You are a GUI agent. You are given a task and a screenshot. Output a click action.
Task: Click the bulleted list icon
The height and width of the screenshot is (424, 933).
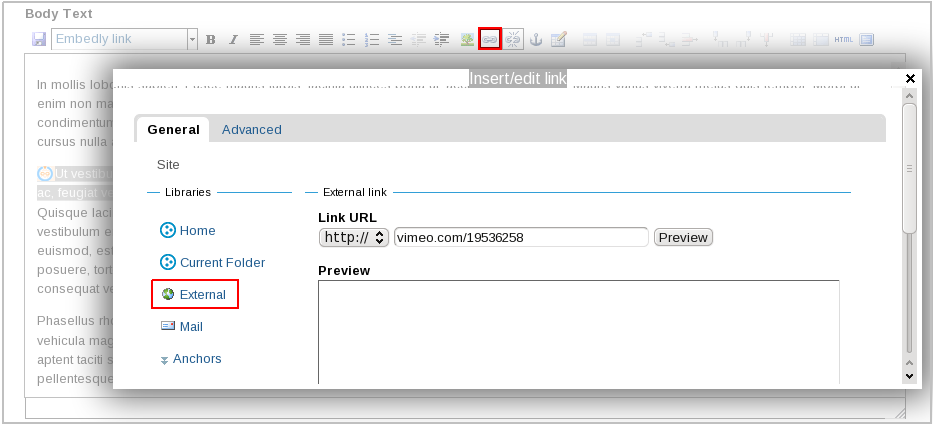(349, 40)
